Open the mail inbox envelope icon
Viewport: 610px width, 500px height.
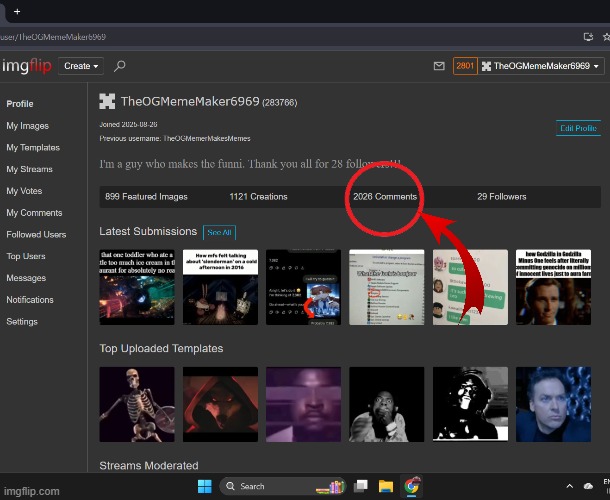tap(439, 66)
